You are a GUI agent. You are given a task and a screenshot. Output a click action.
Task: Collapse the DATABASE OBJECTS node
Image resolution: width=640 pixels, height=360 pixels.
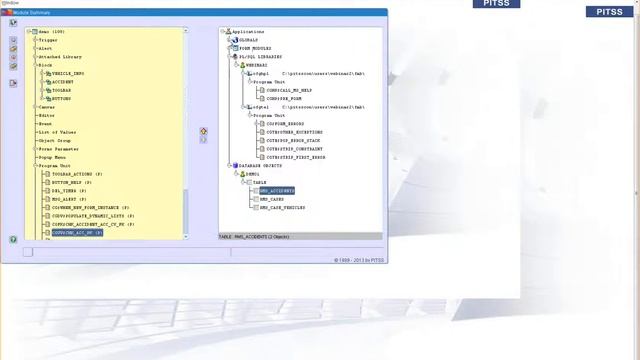click(x=229, y=166)
